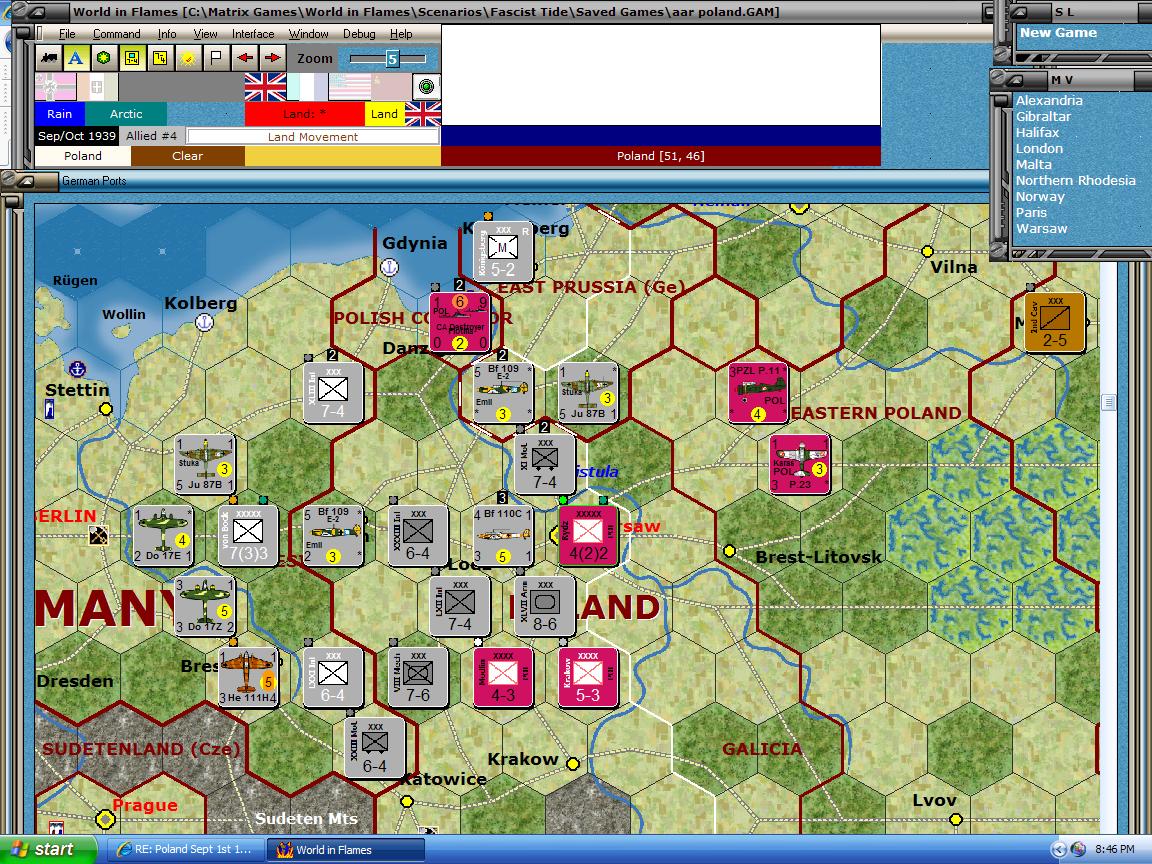Select the Polish Karas P.23 bomber unit

click(799, 464)
